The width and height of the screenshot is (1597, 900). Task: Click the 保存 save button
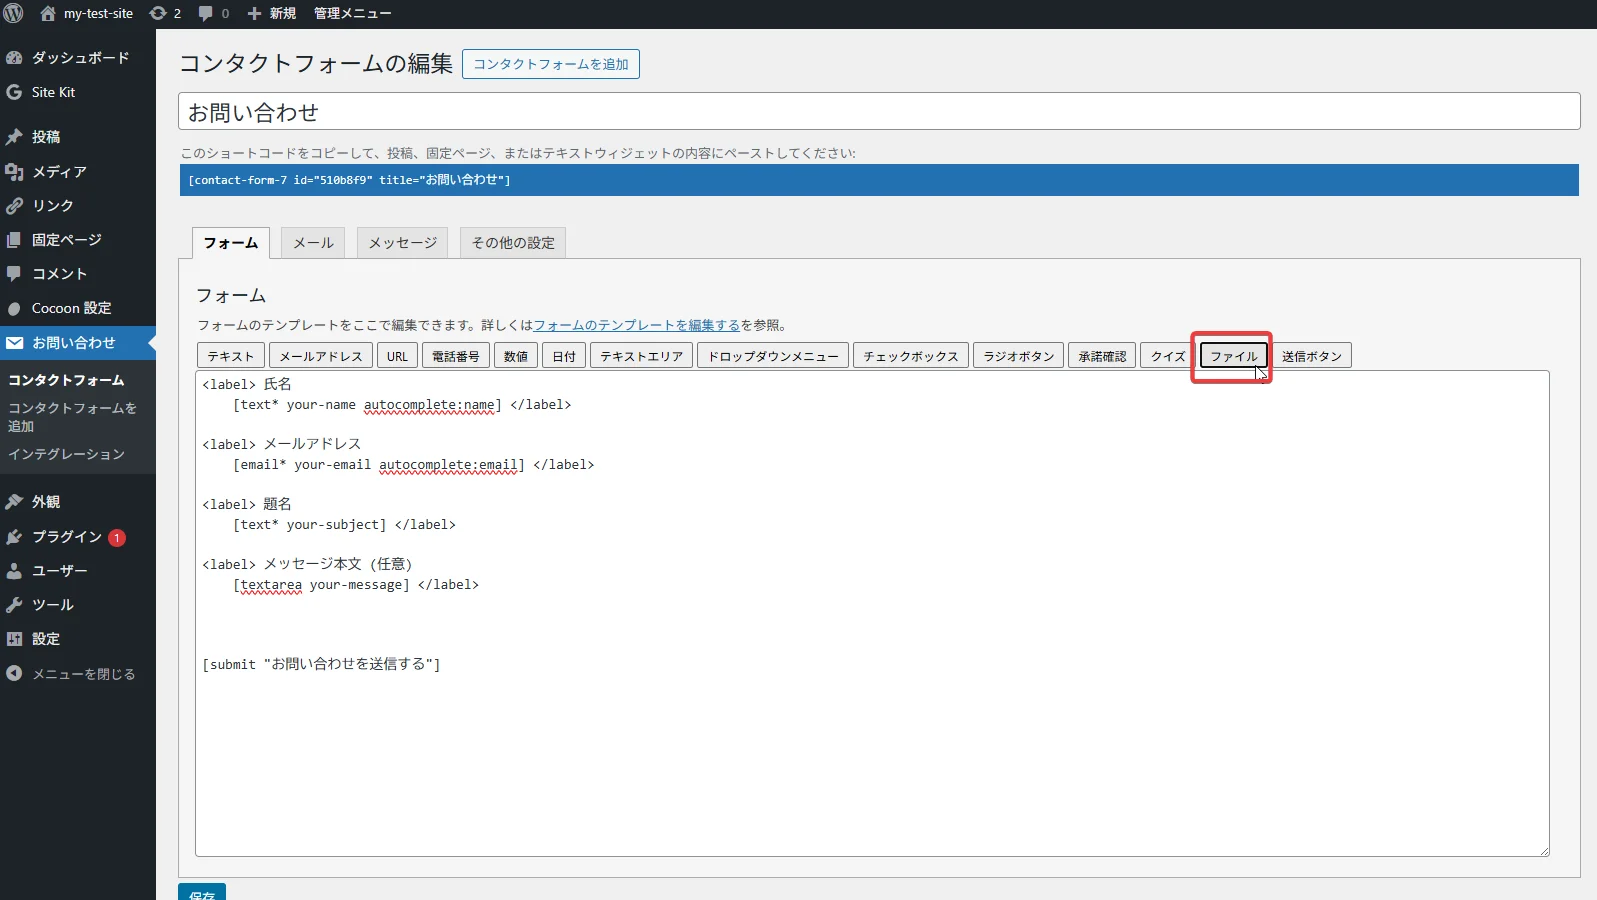pyautogui.click(x=202, y=893)
